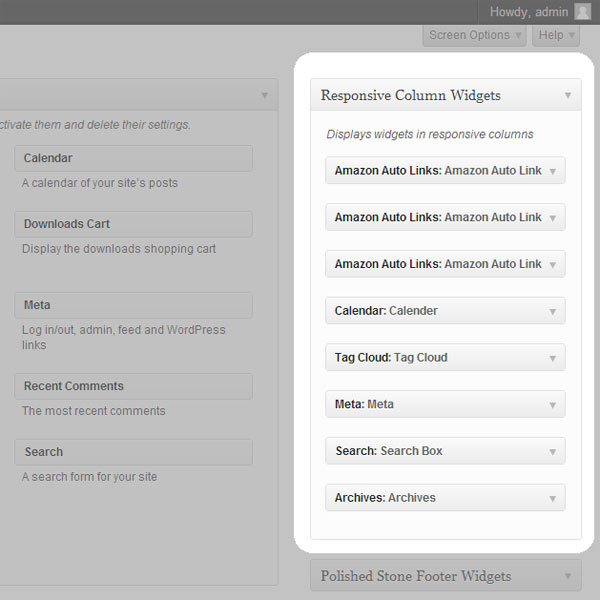600x600 pixels.
Task: Expand the Tag Cloud widget arrow
Action: (552, 358)
